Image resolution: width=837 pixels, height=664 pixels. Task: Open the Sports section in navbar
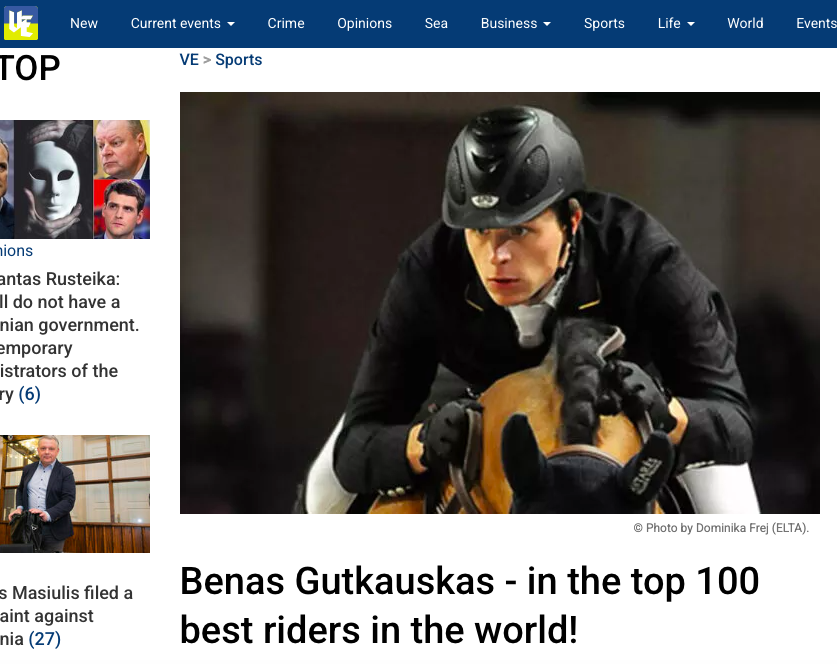(x=604, y=23)
